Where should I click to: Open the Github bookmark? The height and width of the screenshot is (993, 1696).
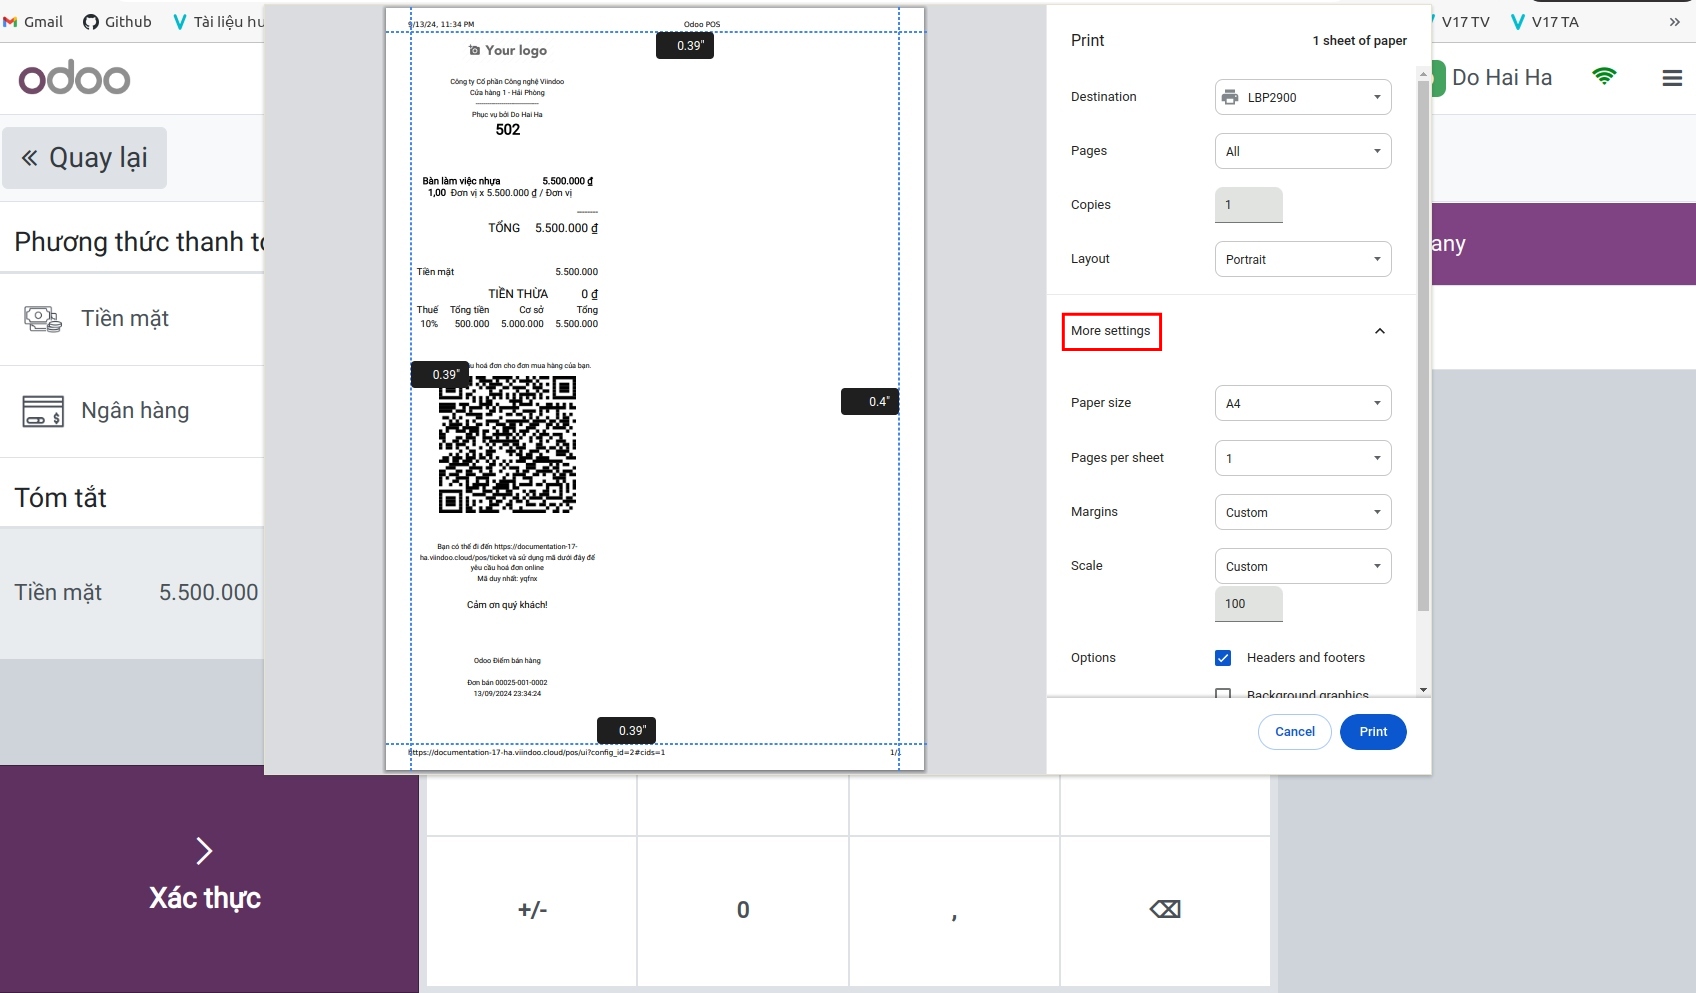coord(117,21)
